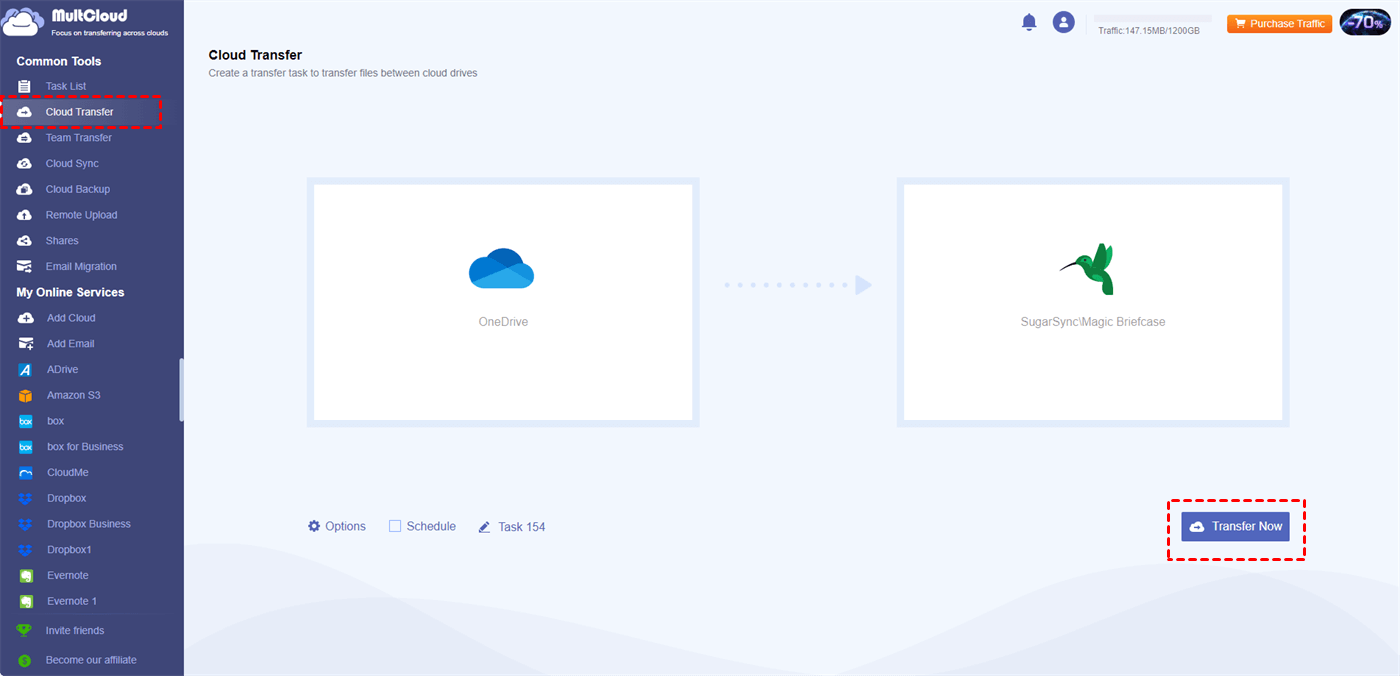Go to Cloud Sync
1400x676 pixels.
point(72,164)
